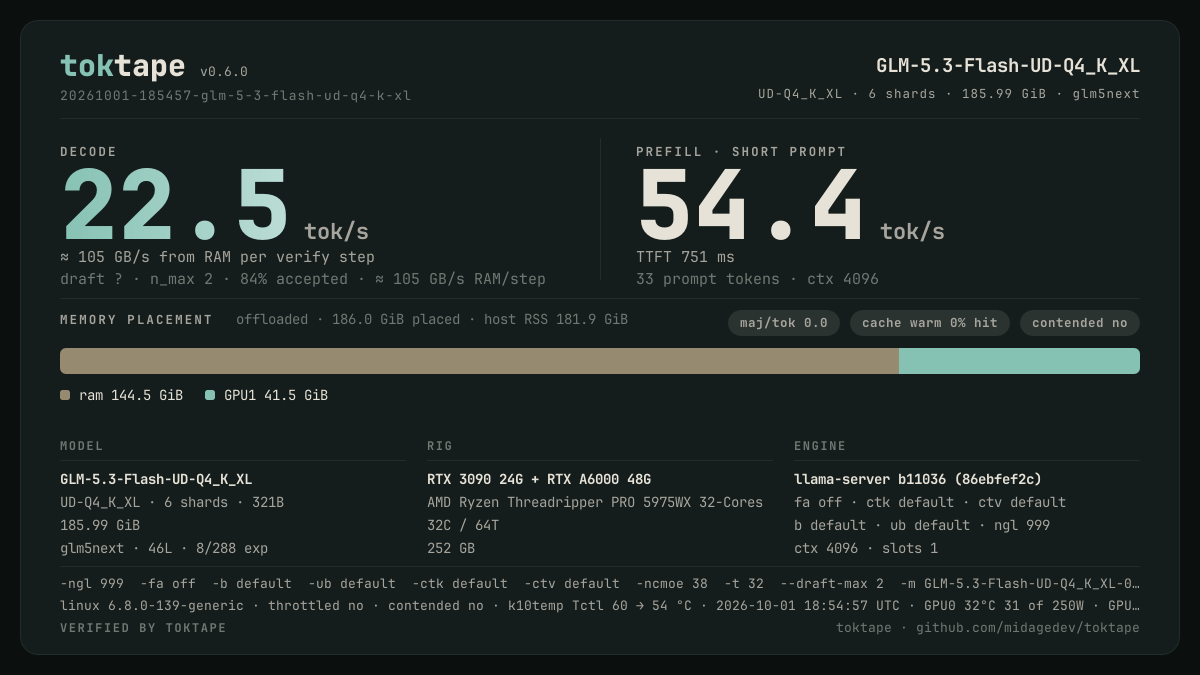Click header model name GLM-5.3-Flash-UD-Q4_K_XL
Image resolution: width=1200 pixels, height=675 pixels.
point(1008,66)
